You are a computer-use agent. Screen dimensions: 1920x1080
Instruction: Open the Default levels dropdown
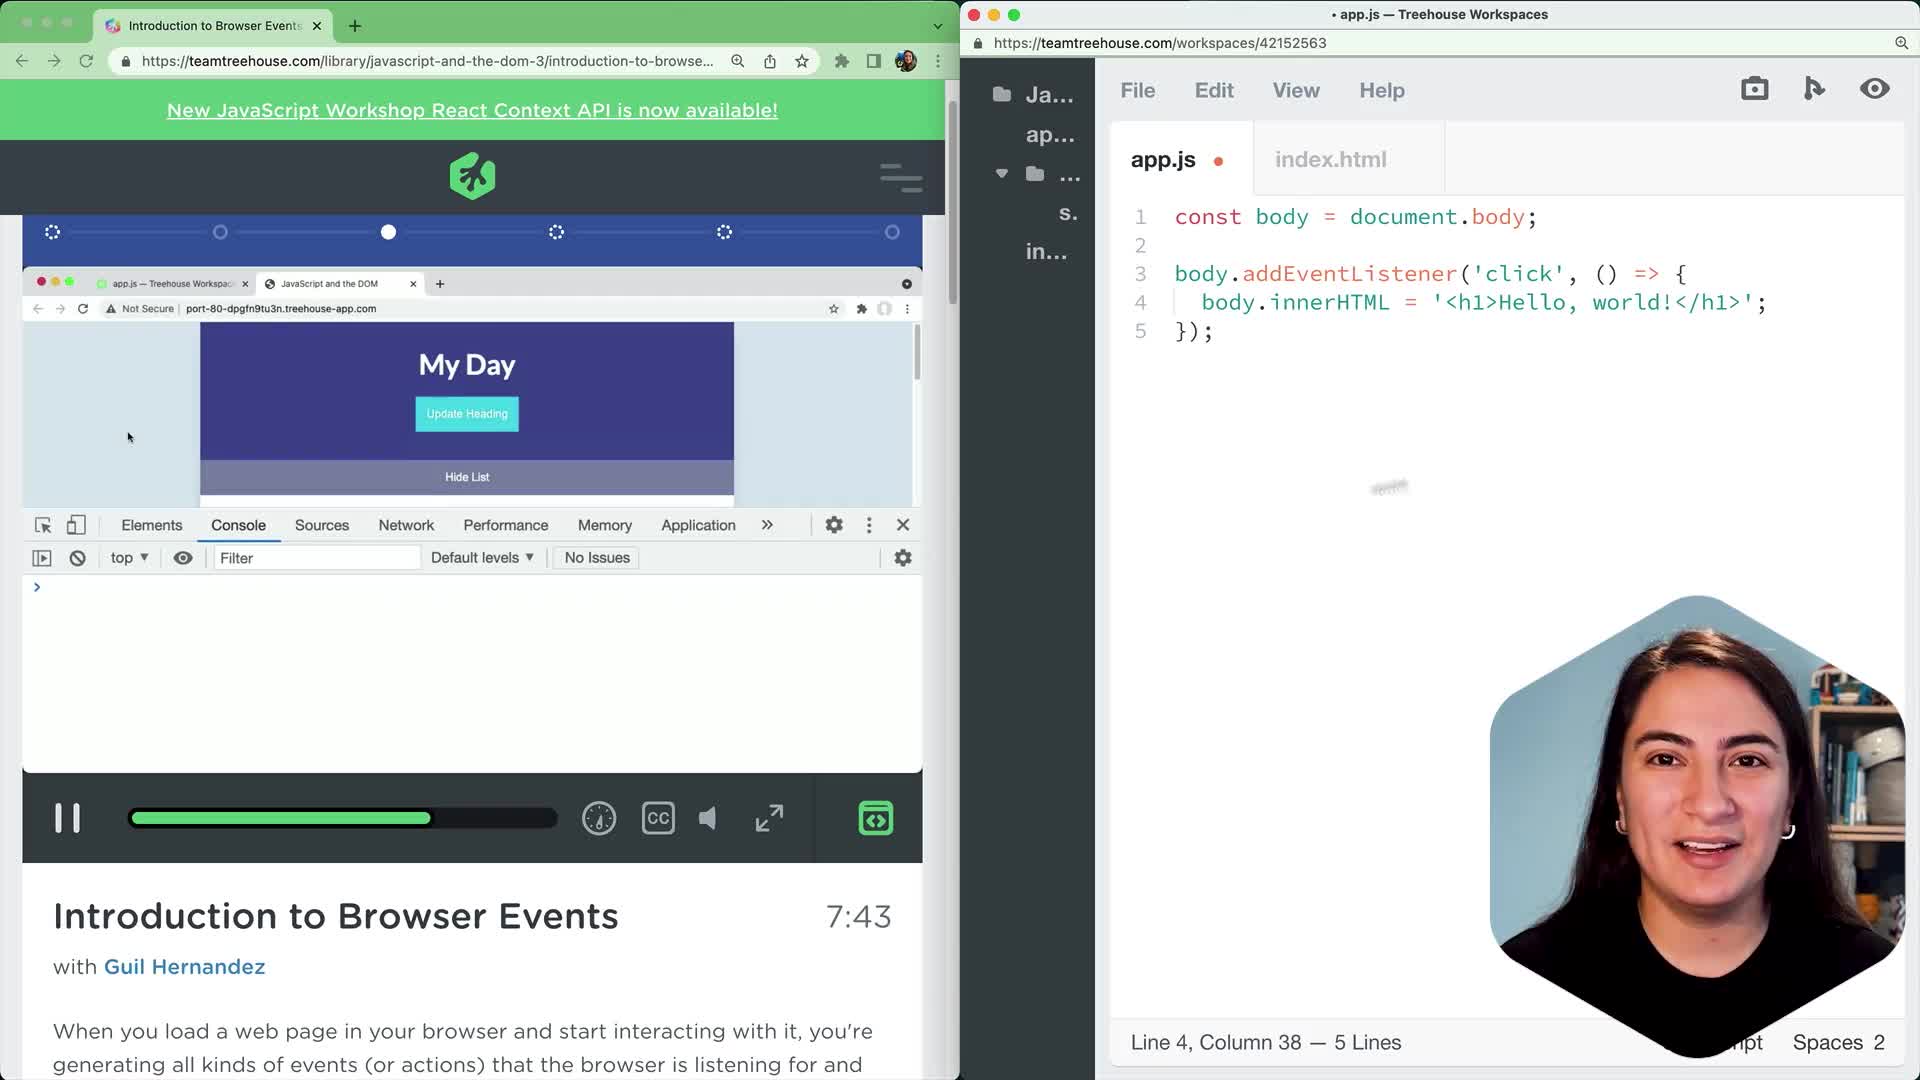(483, 558)
